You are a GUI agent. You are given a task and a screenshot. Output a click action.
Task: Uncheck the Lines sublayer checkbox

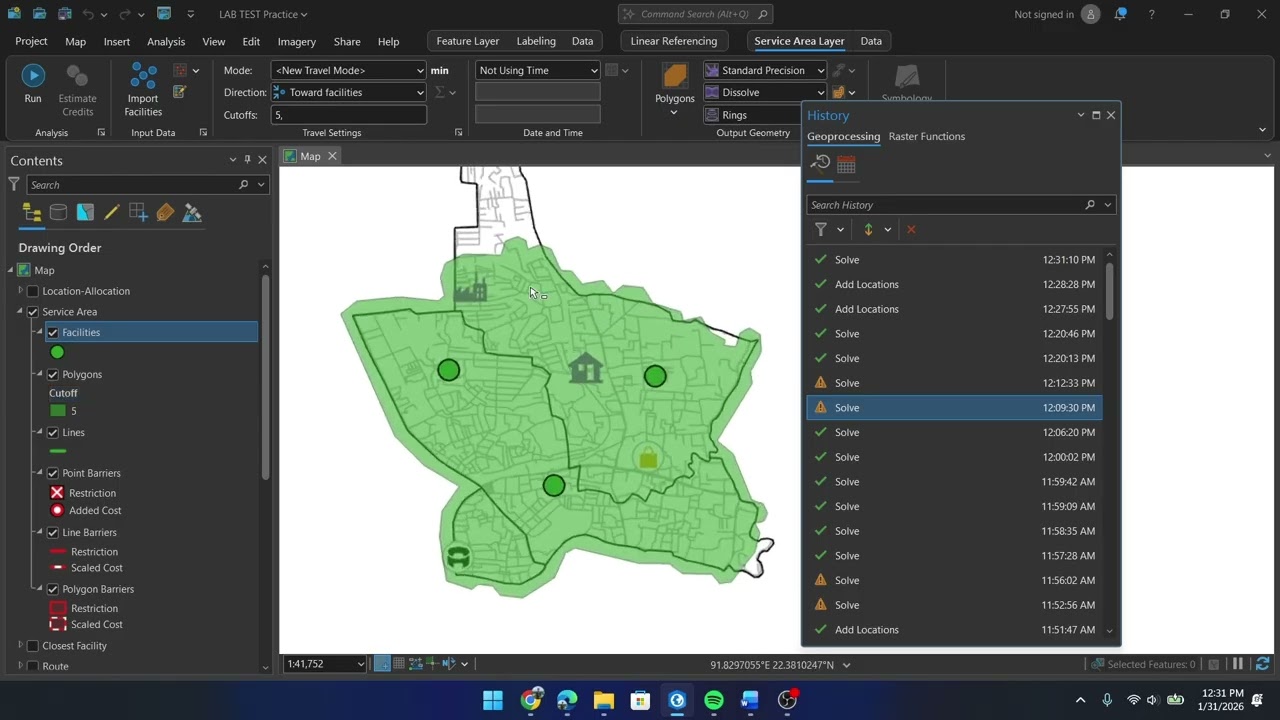pos(53,432)
